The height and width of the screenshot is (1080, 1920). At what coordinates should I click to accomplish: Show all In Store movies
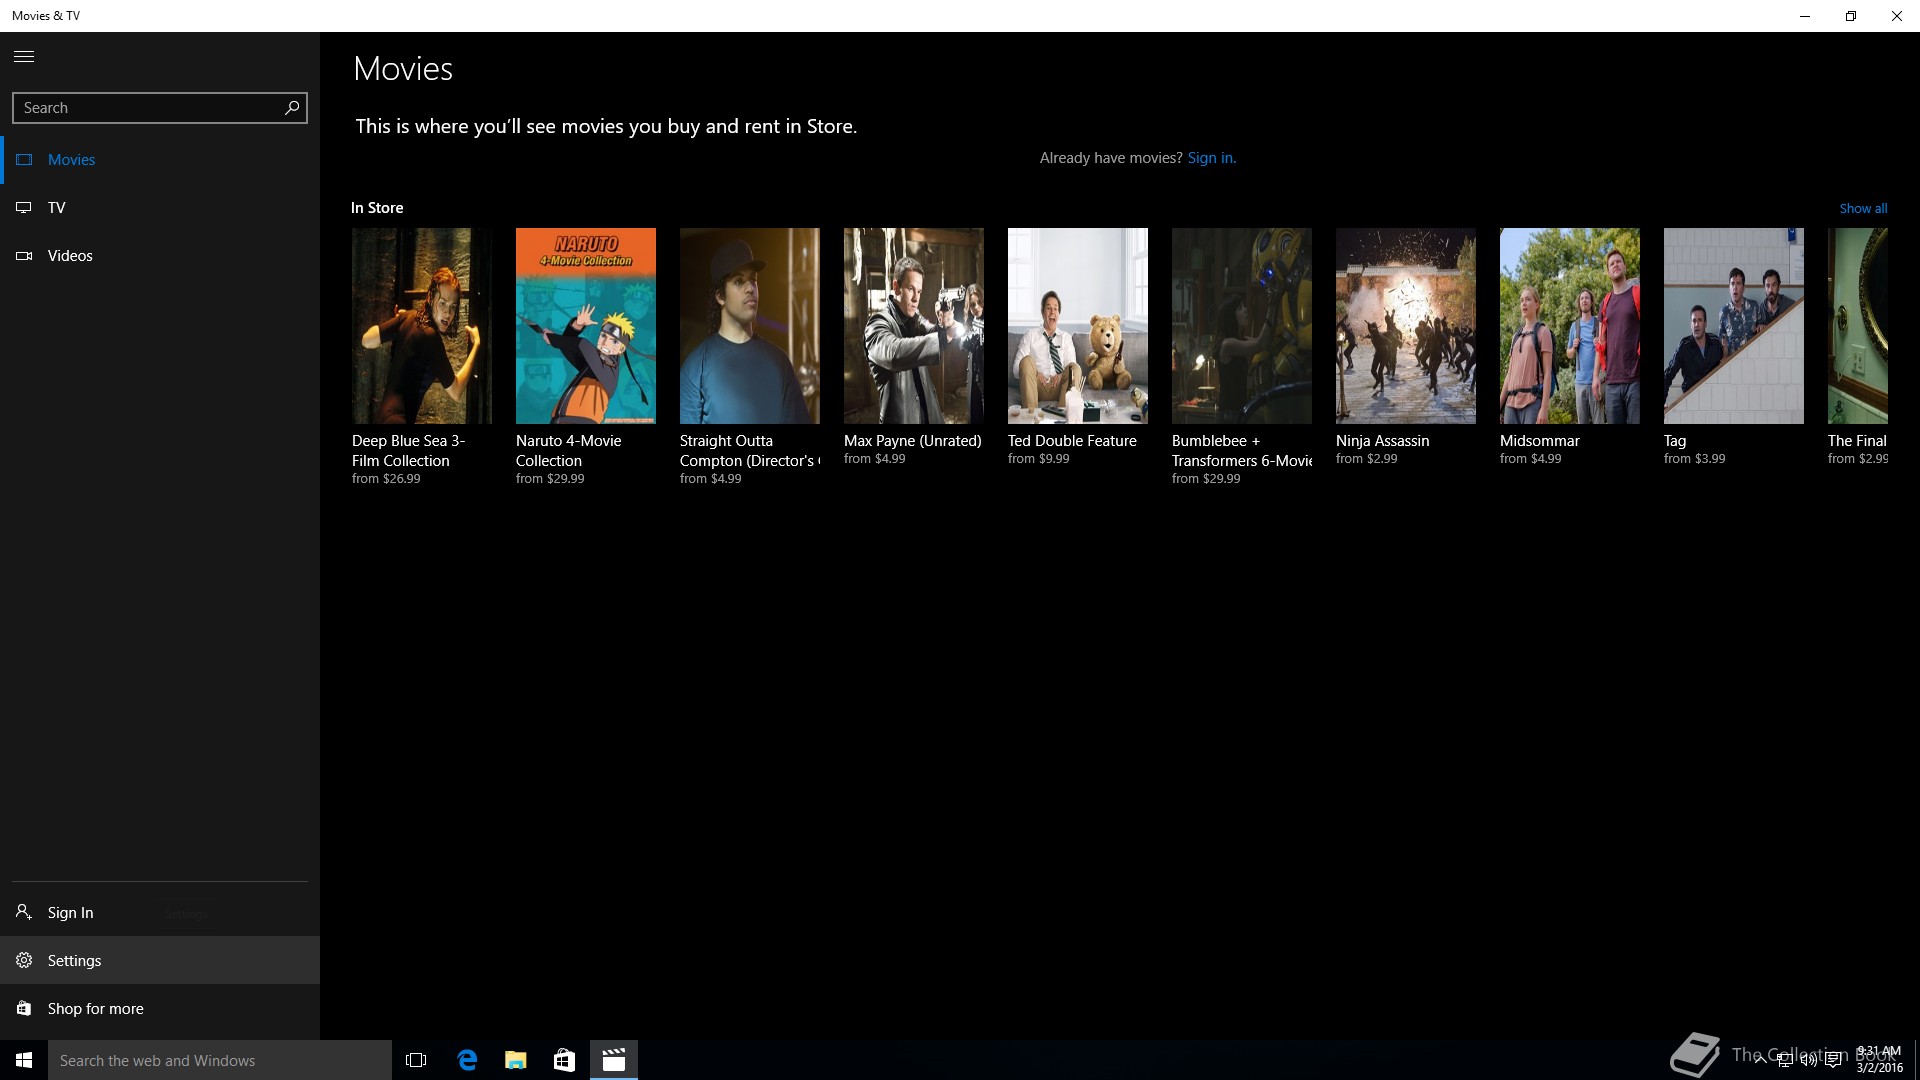(1863, 209)
